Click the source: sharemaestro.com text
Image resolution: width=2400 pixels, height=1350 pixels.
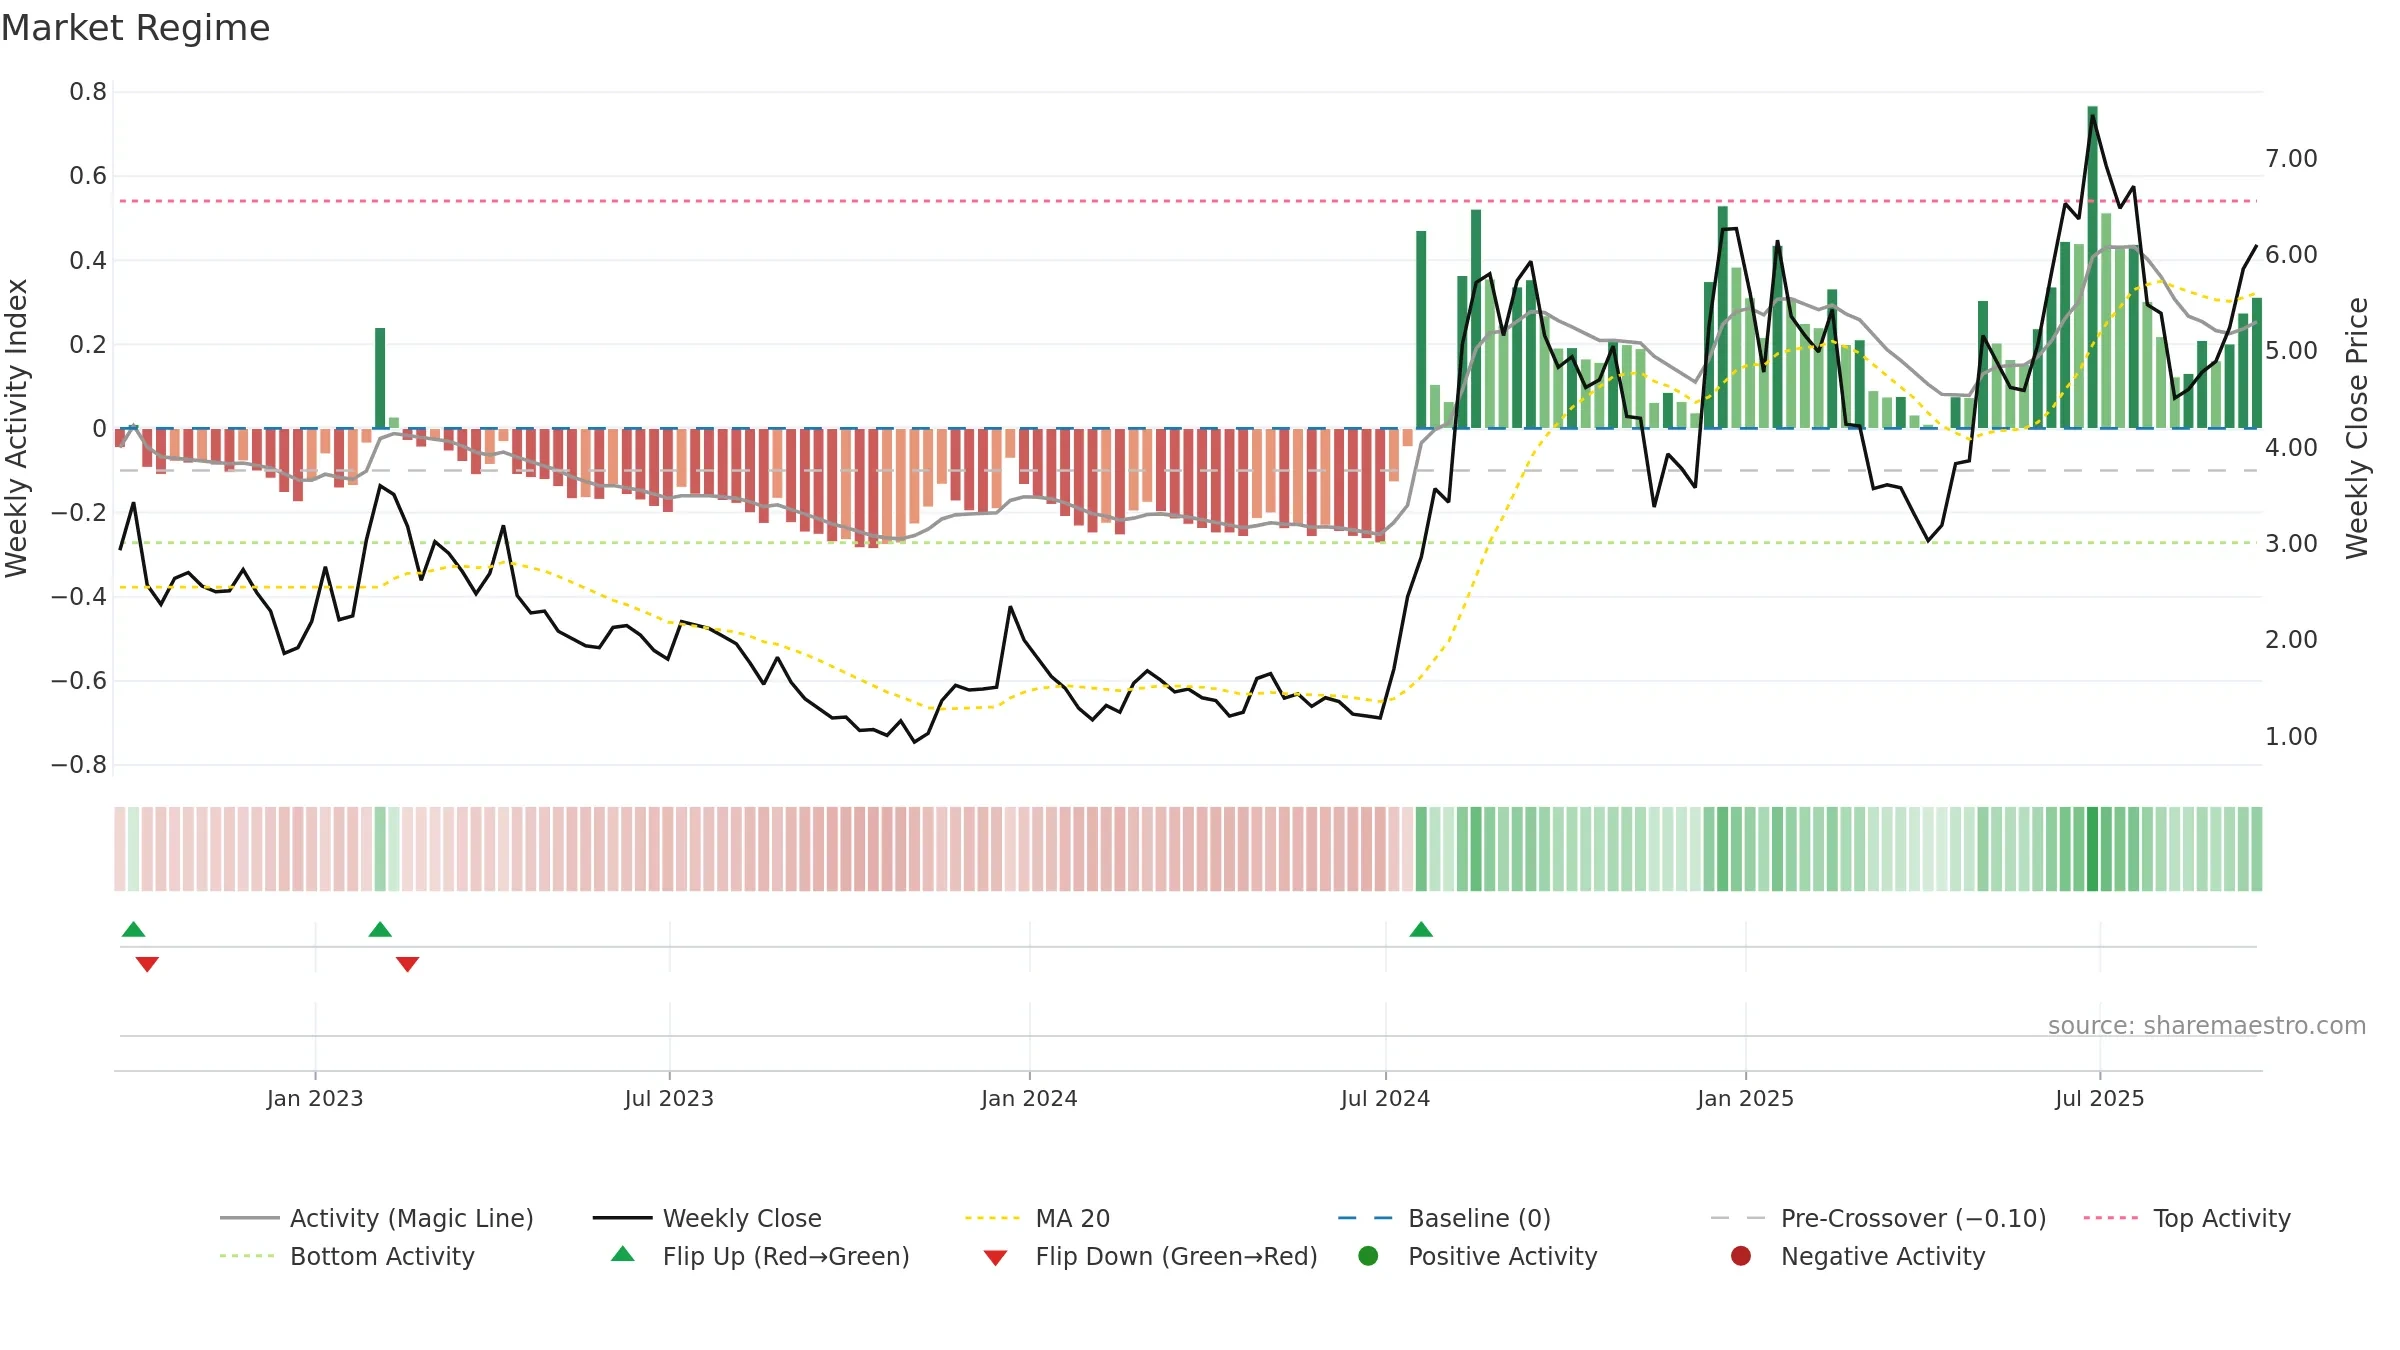pyautogui.click(x=2207, y=1026)
